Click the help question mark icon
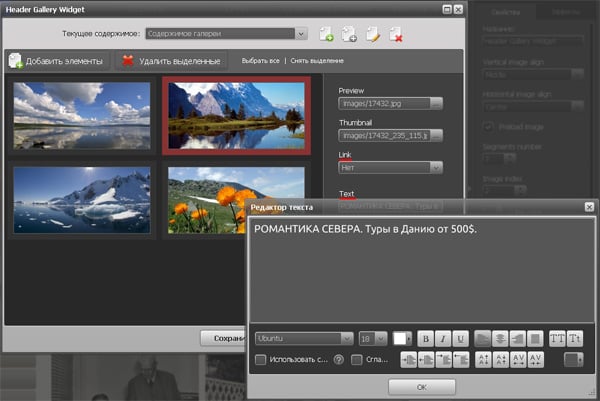The width and height of the screenshot is (600, 401). (339, 360)
